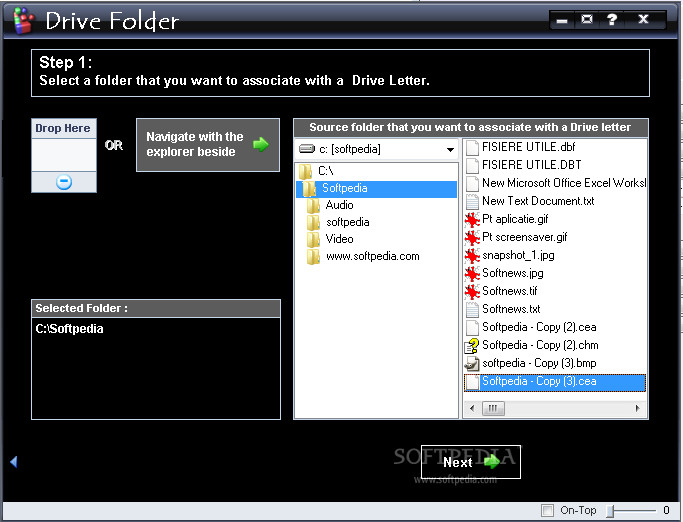
Task: Adjust the transparency slider at bottom right
Action: click(x=611, y=510)
